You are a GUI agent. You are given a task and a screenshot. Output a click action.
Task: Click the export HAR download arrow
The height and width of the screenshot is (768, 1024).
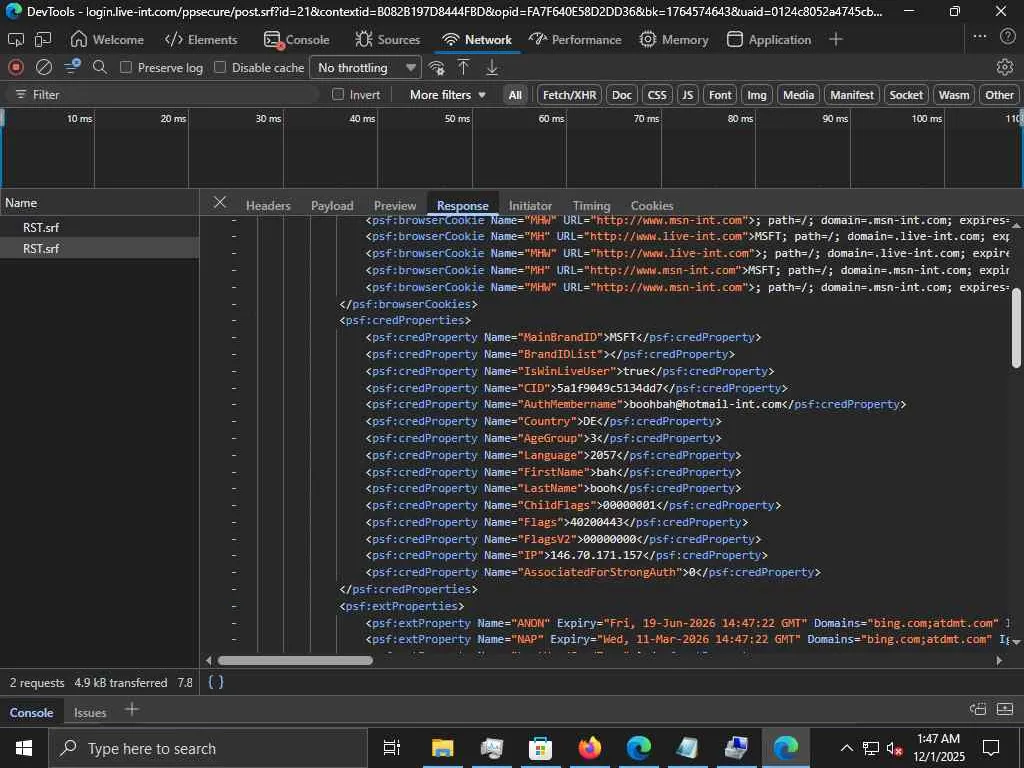click(492, 67)
